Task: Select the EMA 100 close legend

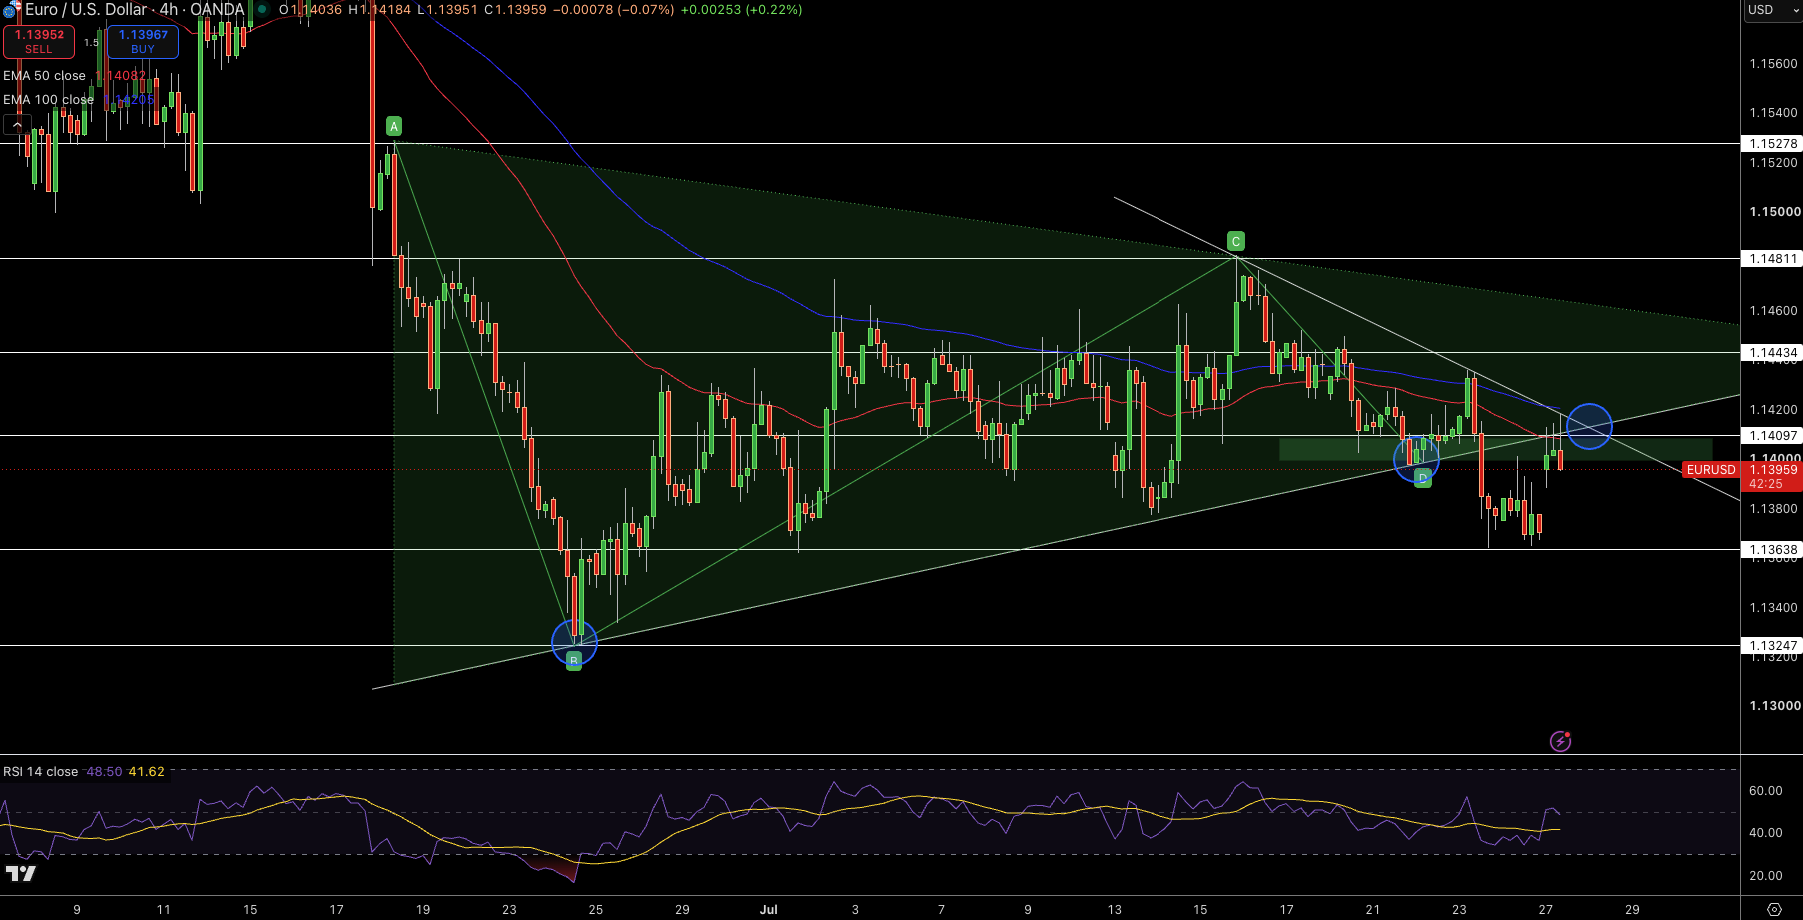Action: [49, 100]
